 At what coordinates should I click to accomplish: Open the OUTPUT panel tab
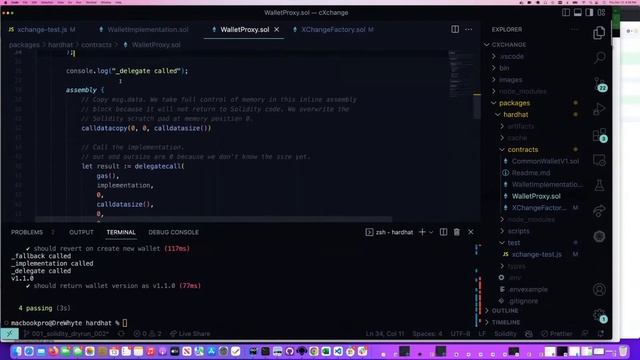[x=81, y=232]
